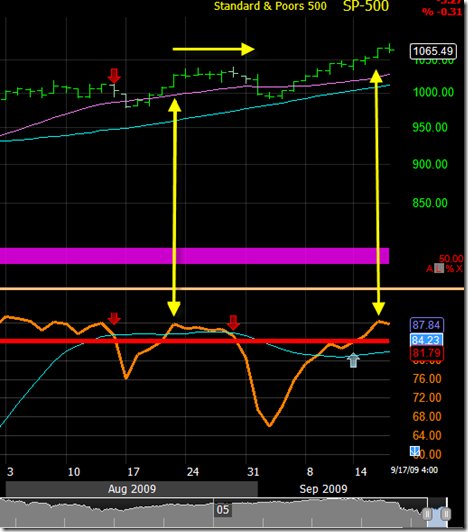Screen dimensions: 468x532
Task: Click the SP-500 symbol title
Action: (x=366, y=6)
